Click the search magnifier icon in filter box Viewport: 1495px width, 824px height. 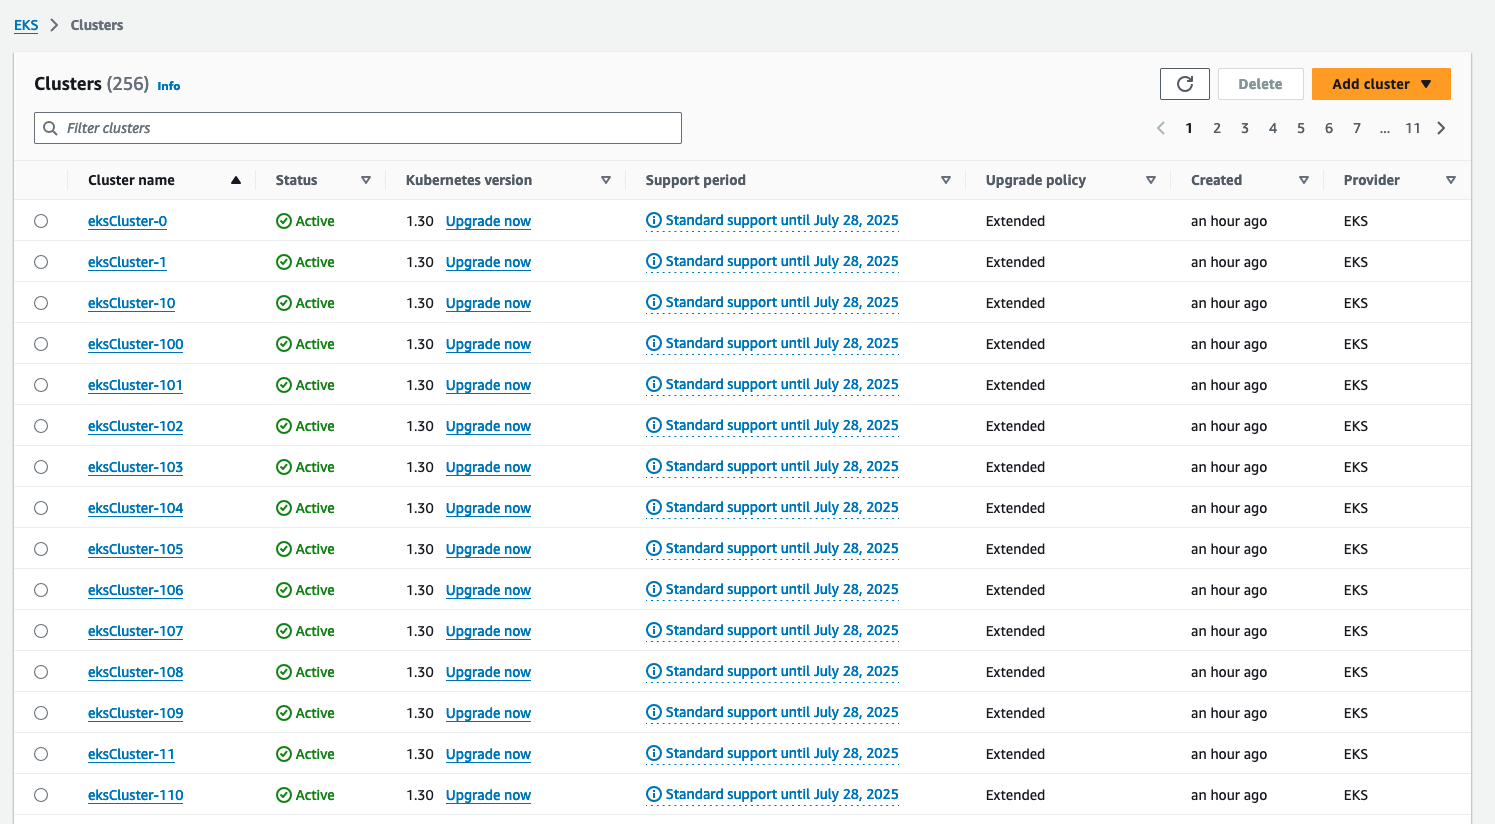(x=50, y=128)
